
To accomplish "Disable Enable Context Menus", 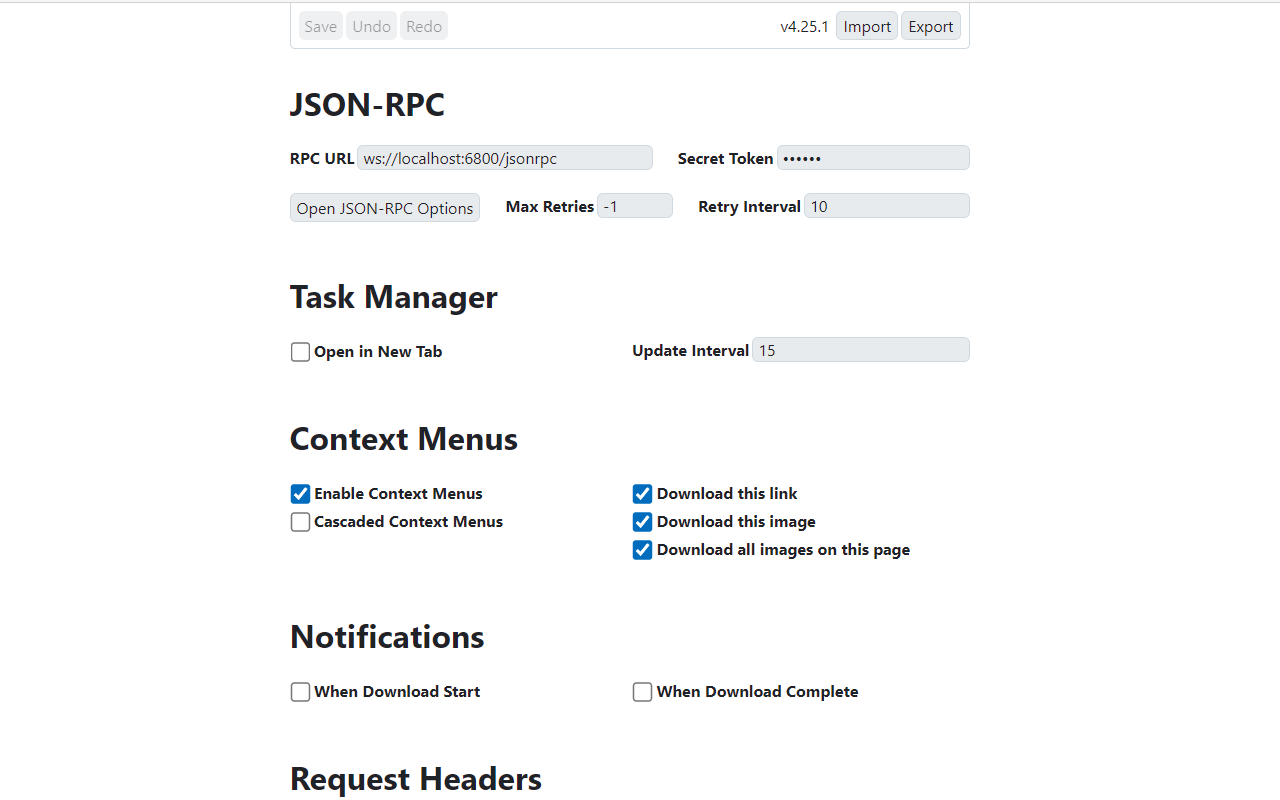I will (300, 493).
